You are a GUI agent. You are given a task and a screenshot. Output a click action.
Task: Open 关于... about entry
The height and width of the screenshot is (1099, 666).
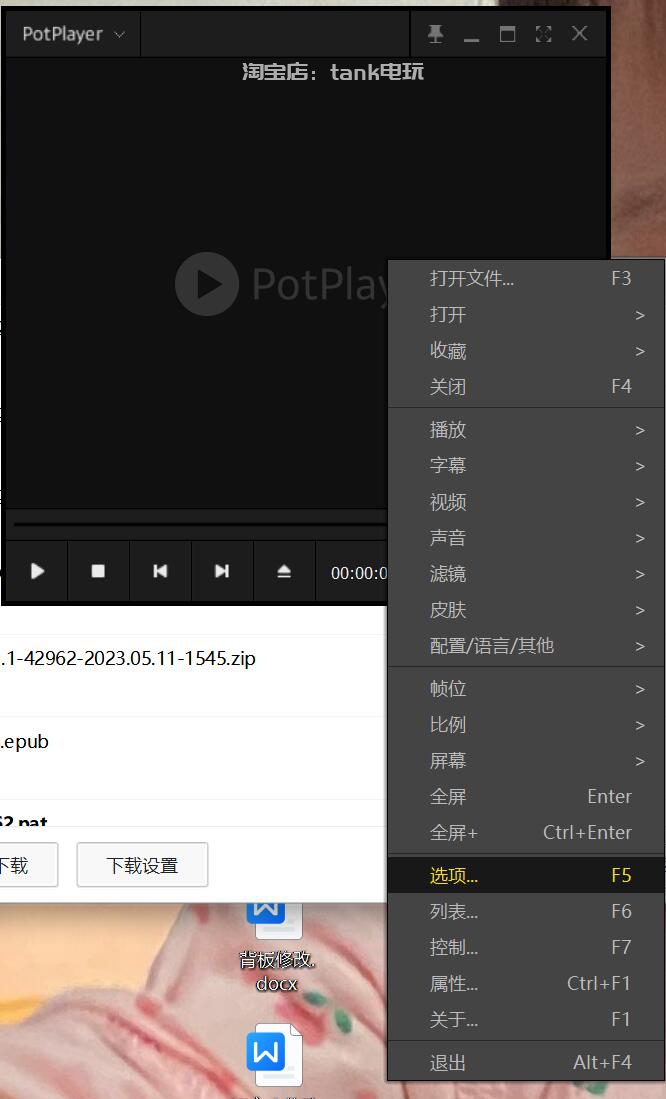(x=526, y=1019)
